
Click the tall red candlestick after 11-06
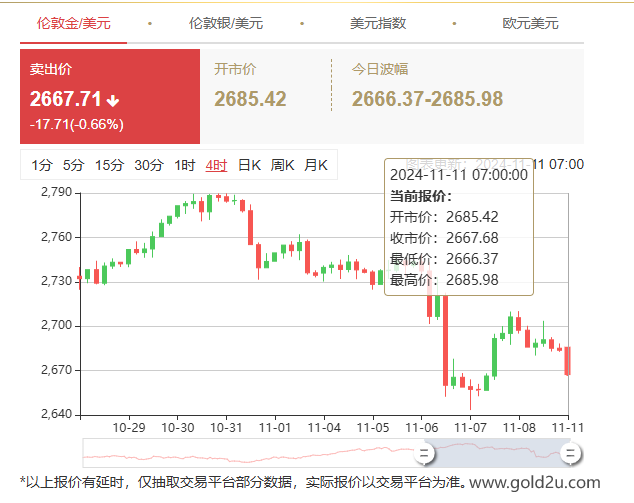(446, 340)
